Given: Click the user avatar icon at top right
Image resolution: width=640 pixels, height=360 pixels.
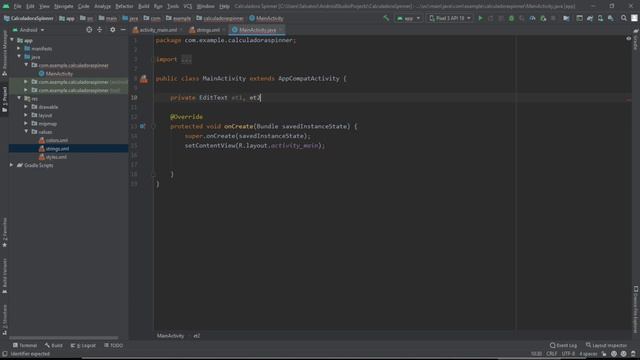Looking at the screenshot, I should point(634,18).
